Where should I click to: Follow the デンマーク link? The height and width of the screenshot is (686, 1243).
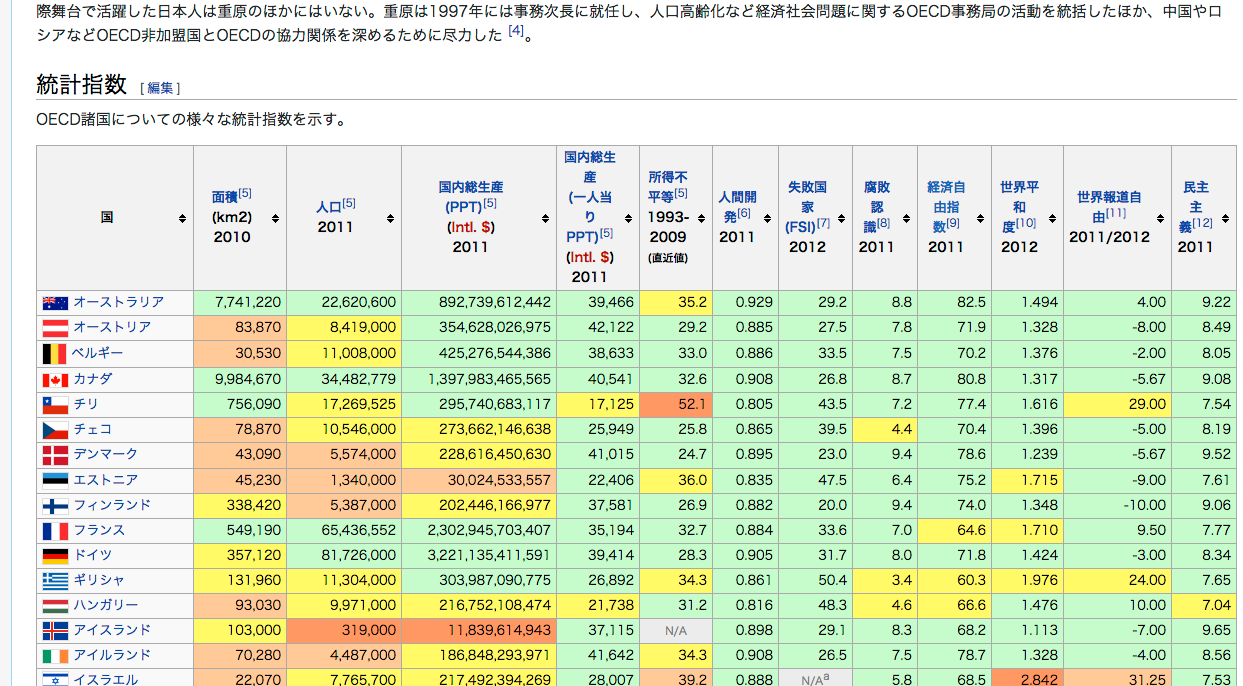(105, 455)
